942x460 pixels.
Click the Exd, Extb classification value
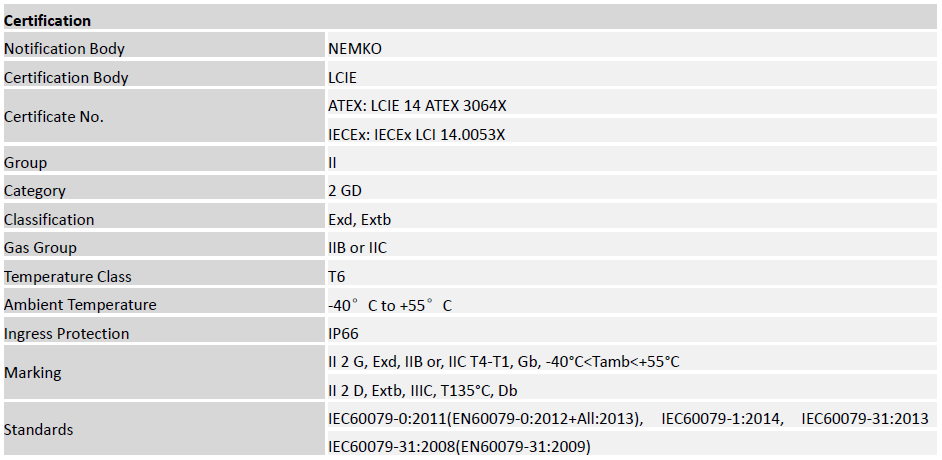point(360,220)
